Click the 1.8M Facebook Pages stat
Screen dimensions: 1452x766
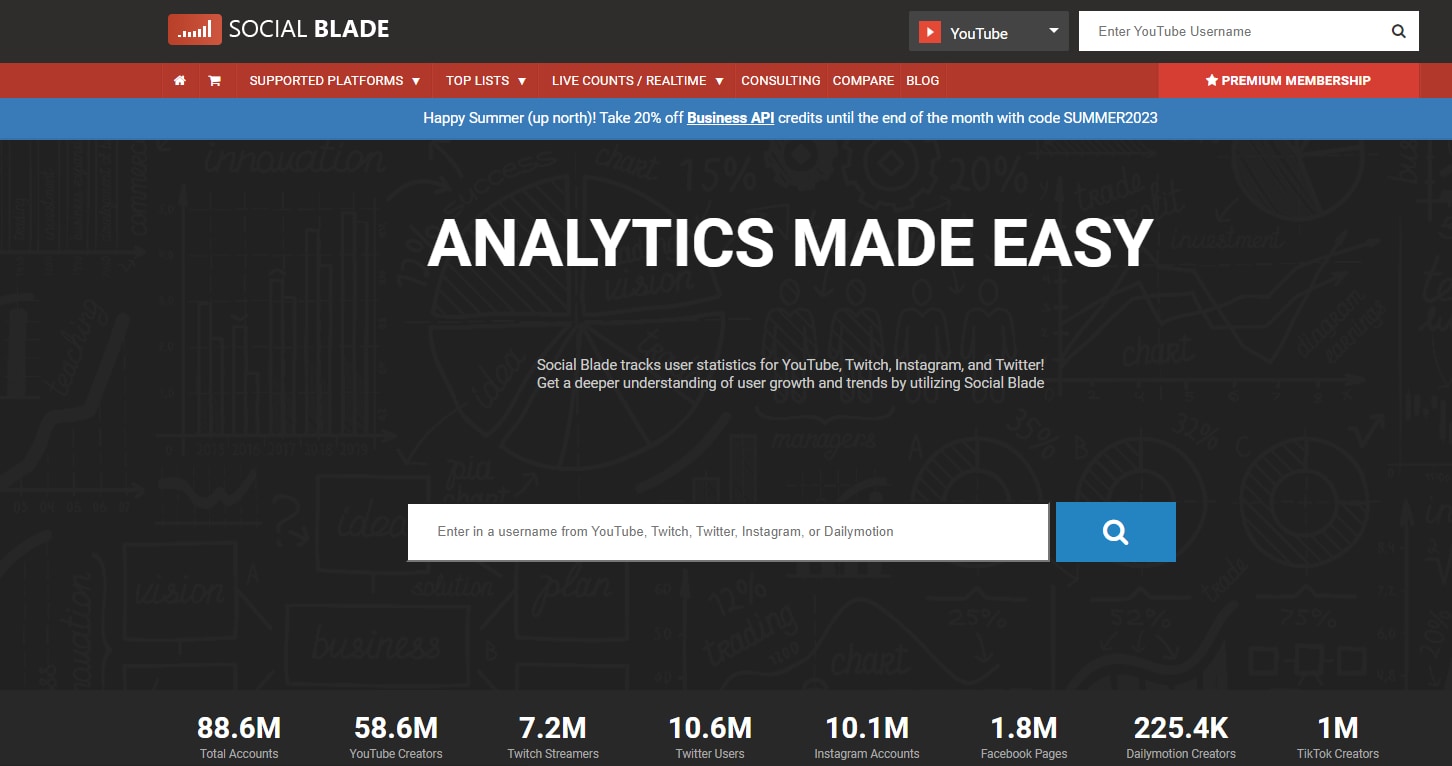[1024, 737]
